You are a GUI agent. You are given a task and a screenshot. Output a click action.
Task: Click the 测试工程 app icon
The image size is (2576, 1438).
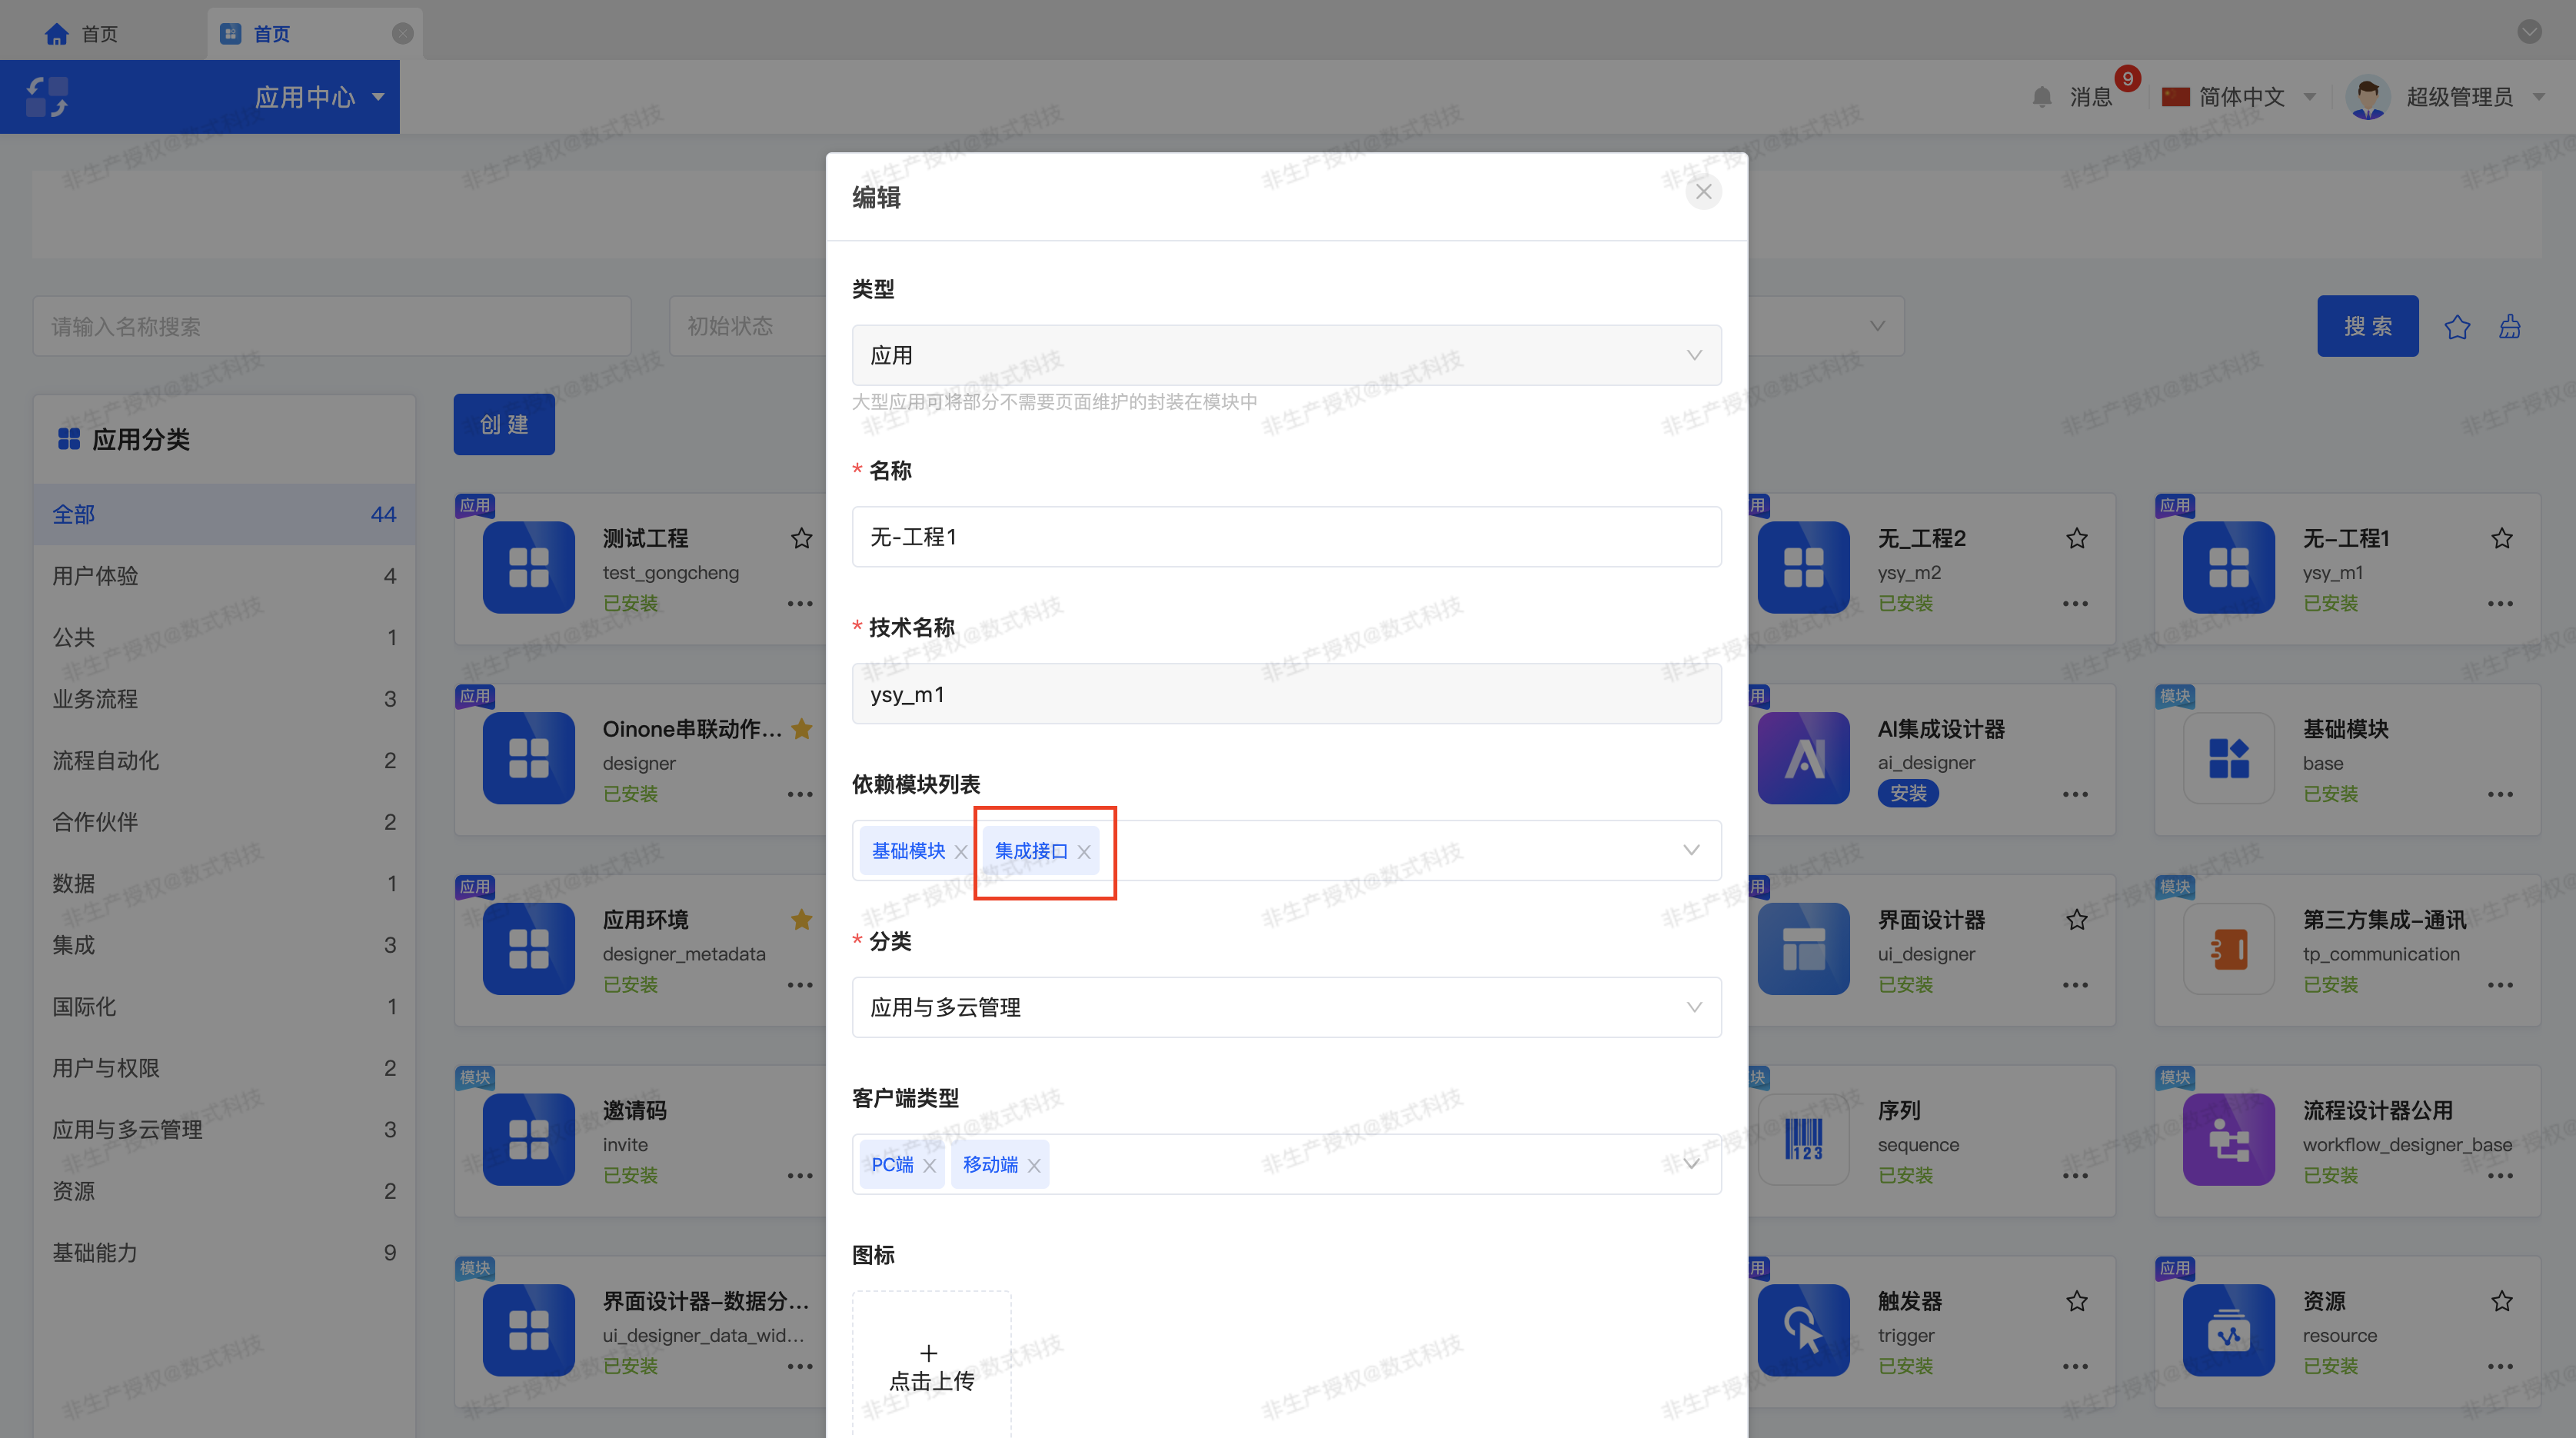(529, 567)
